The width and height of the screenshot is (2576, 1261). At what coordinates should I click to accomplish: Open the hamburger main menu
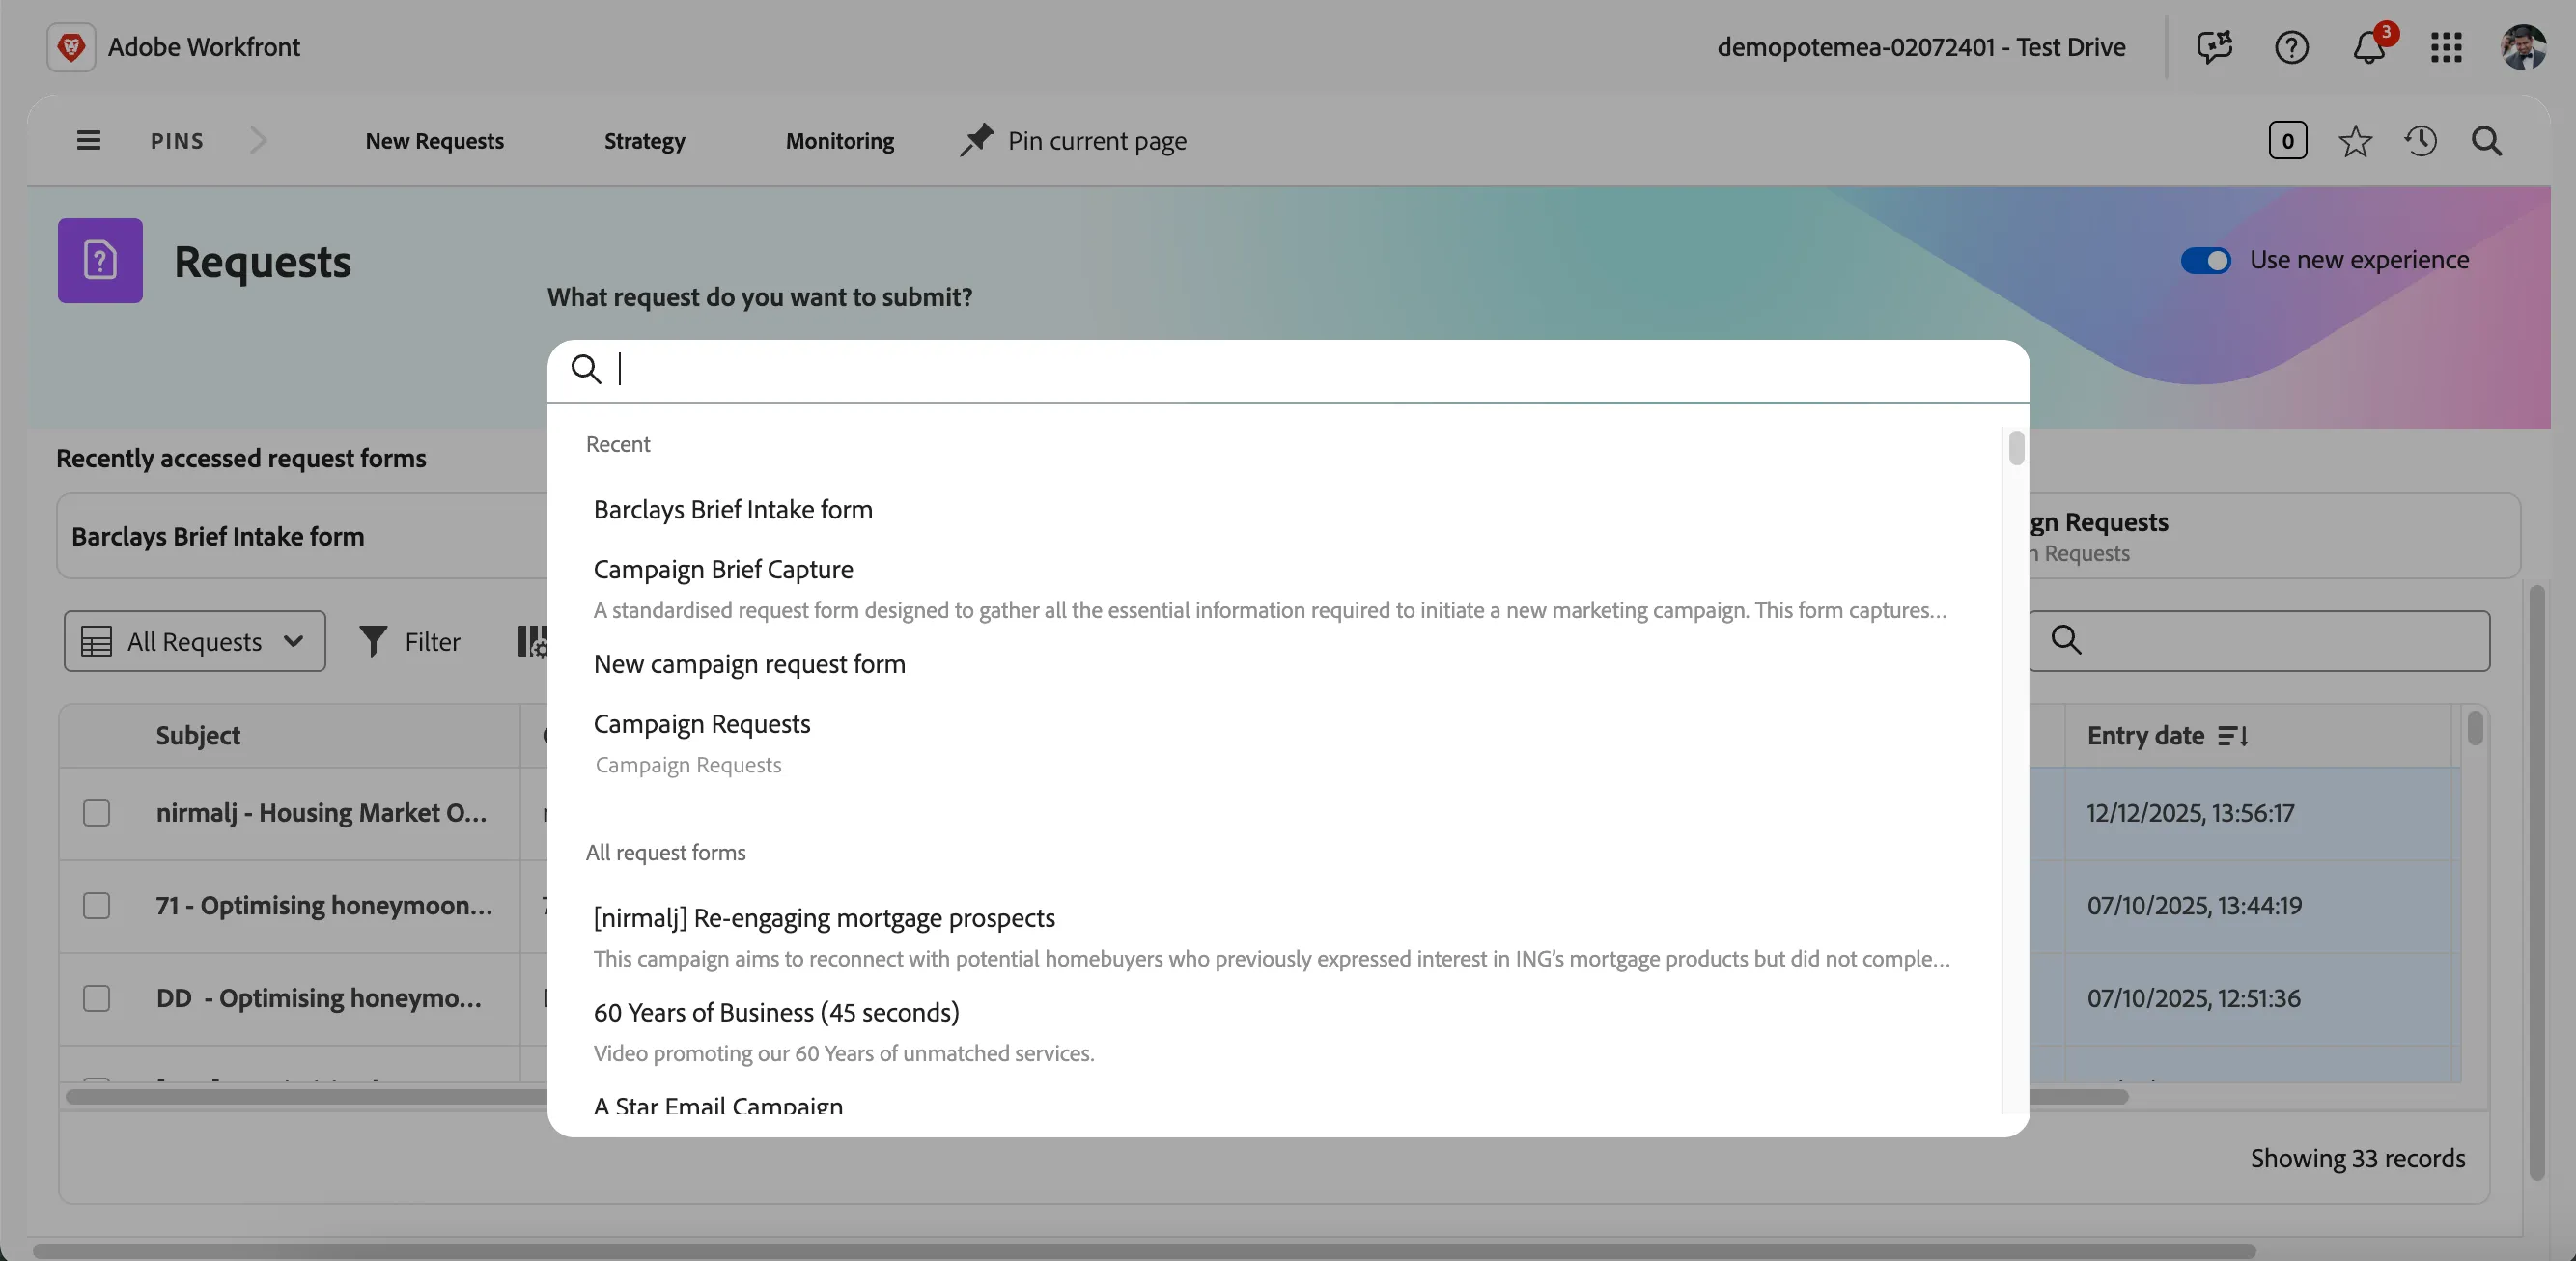tap(88, 140)
